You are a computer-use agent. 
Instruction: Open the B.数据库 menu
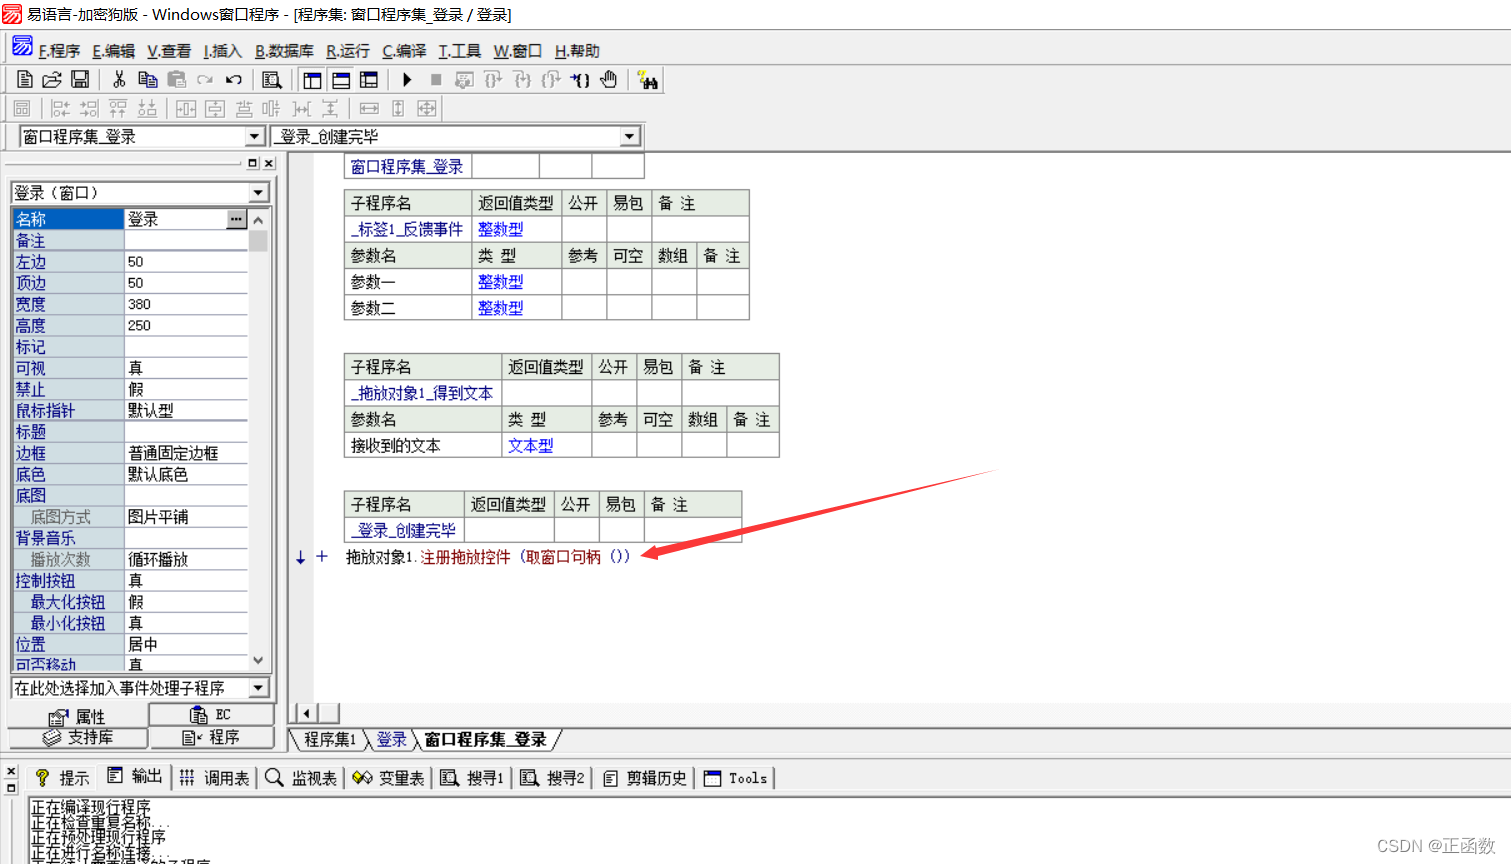(284, 51)
